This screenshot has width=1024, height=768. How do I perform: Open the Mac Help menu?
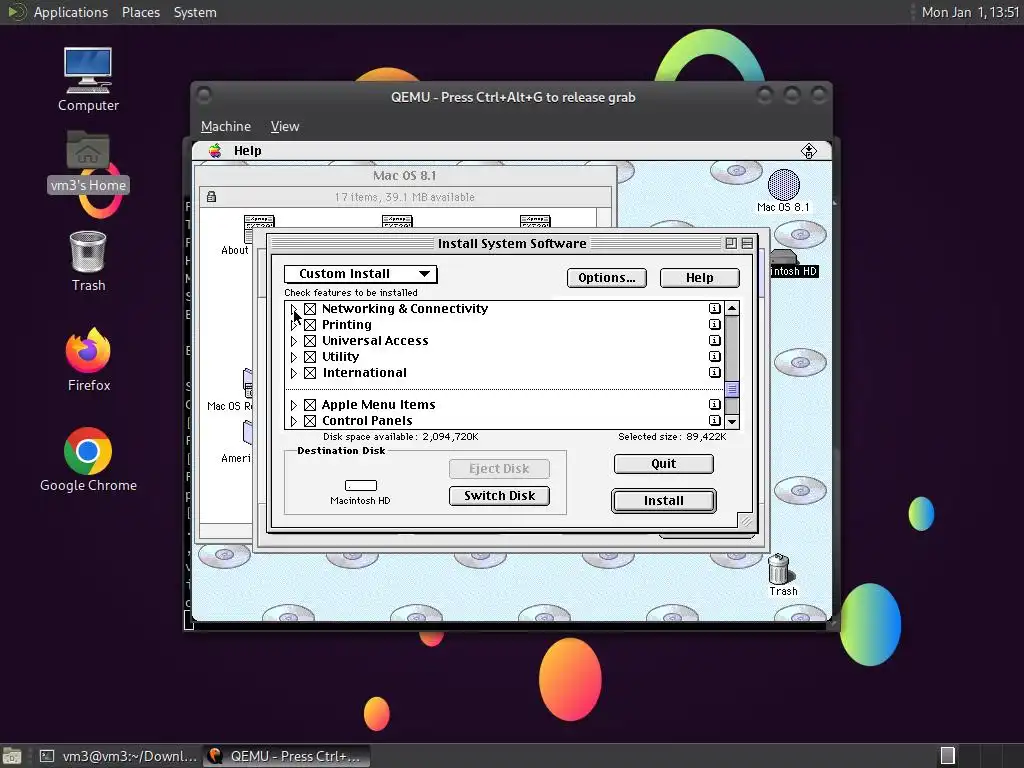pyautogui.click(x=248, y=151)
